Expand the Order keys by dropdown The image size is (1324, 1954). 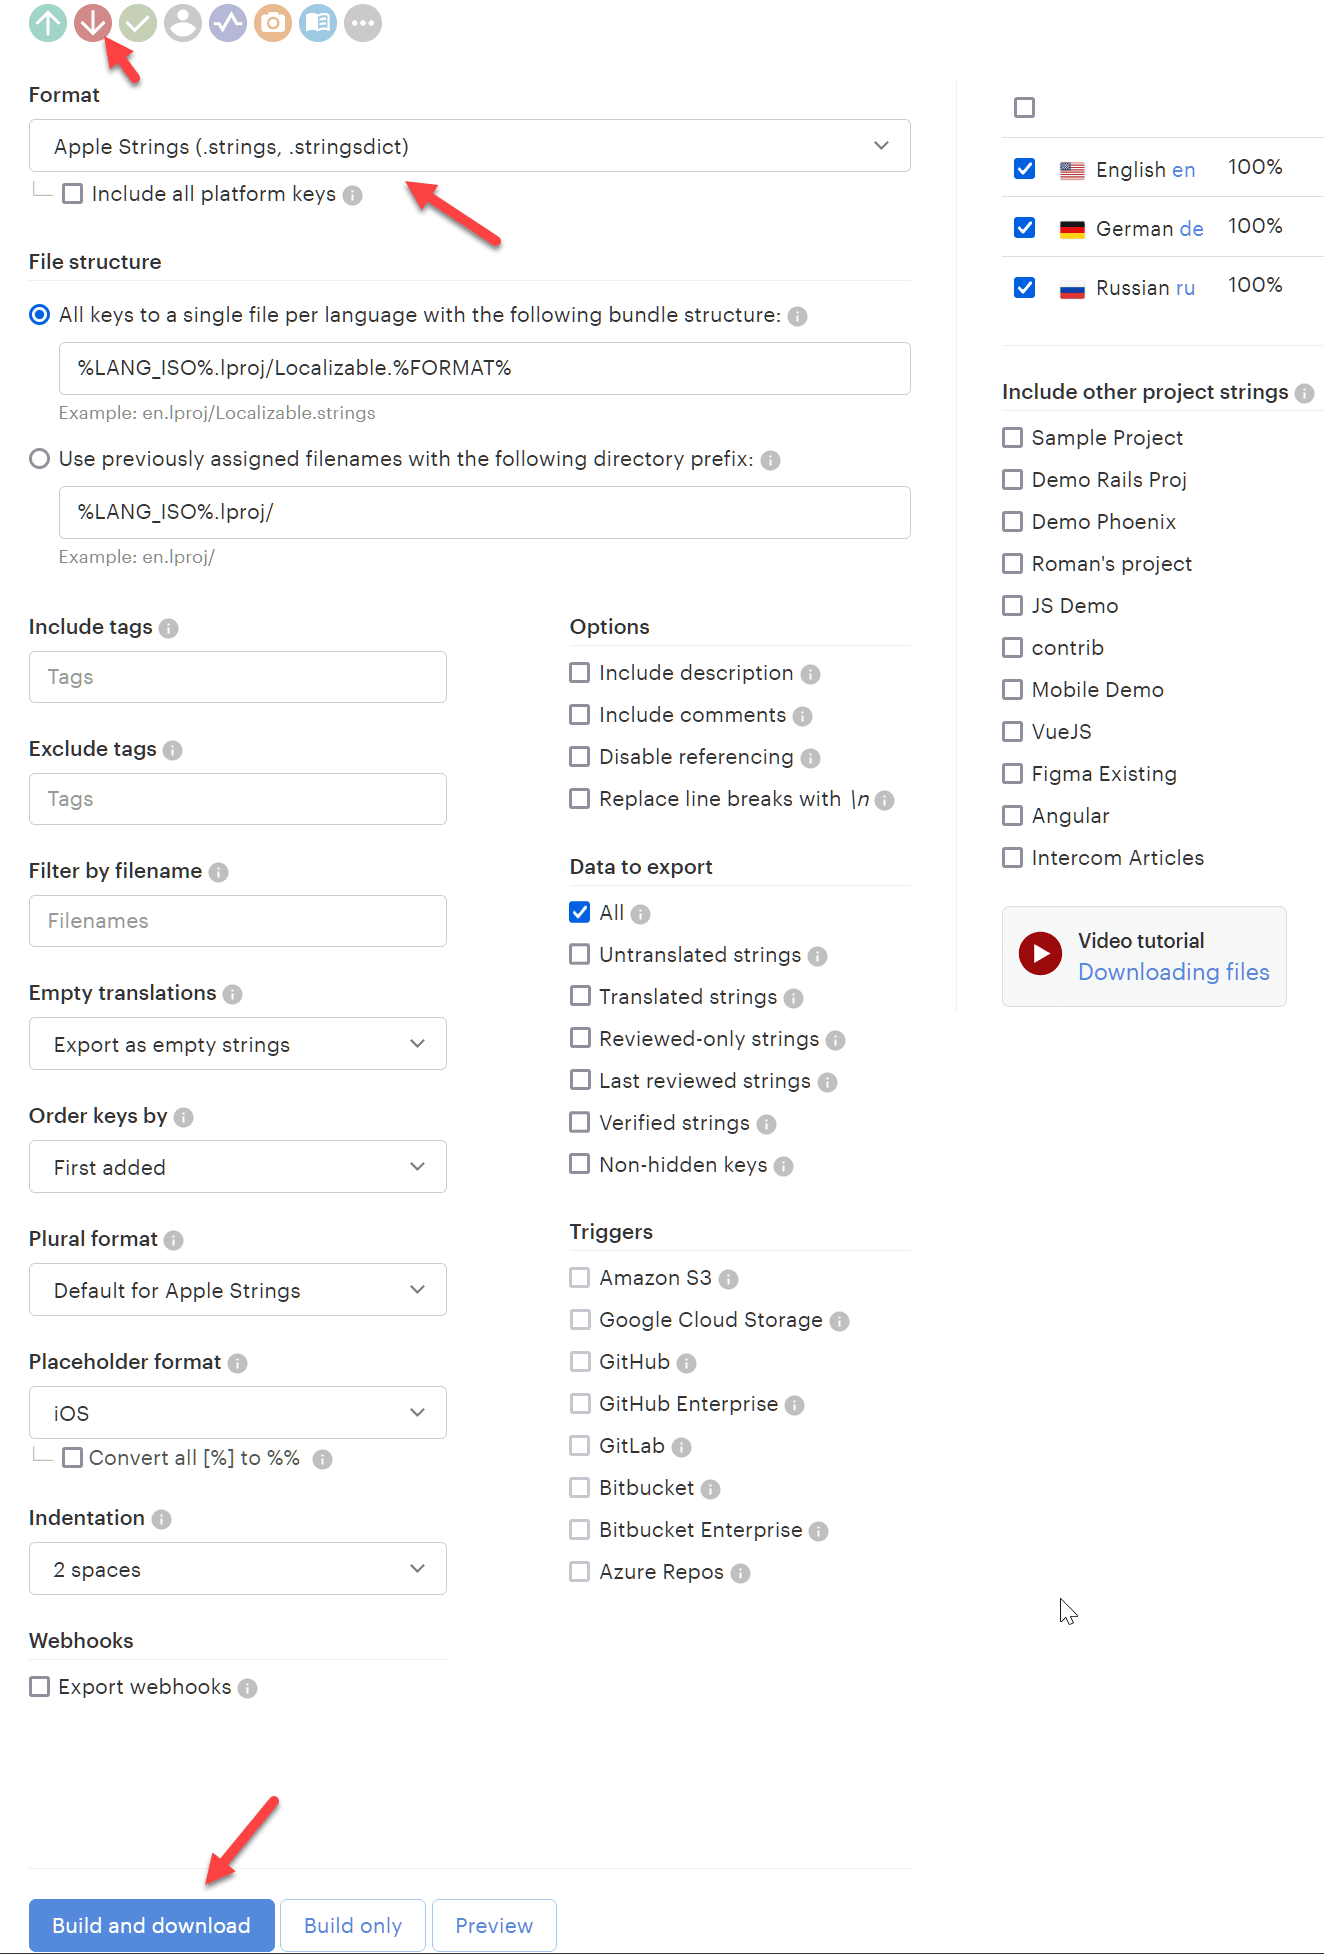click(x=237, y=1167)
